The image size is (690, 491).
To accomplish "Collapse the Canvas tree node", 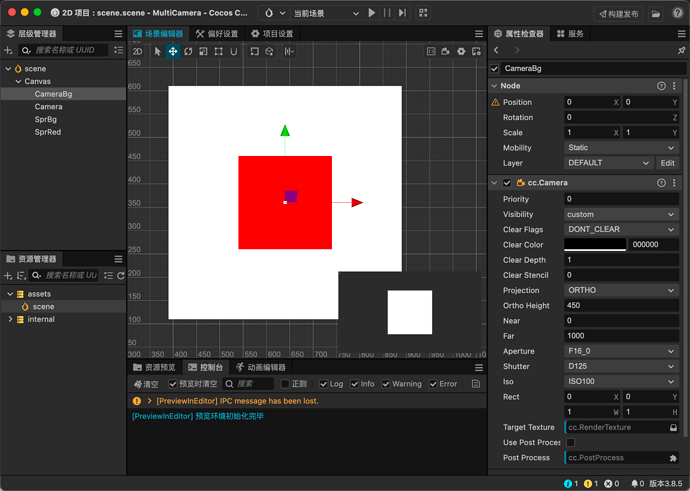I will (x=18, y=81).
